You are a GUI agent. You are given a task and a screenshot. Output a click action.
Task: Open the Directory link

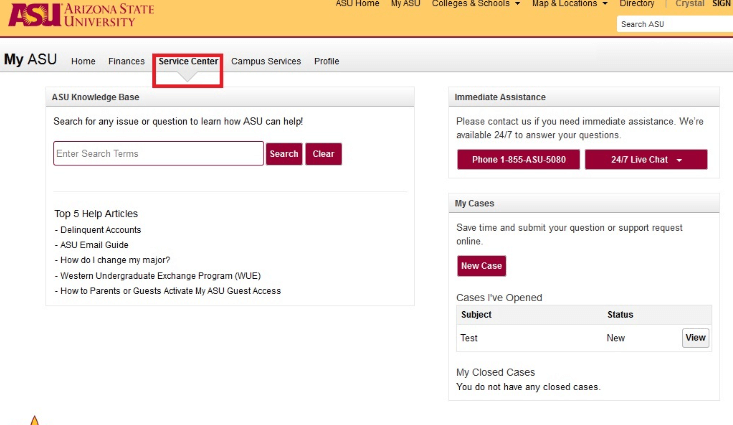pos(636,4)
